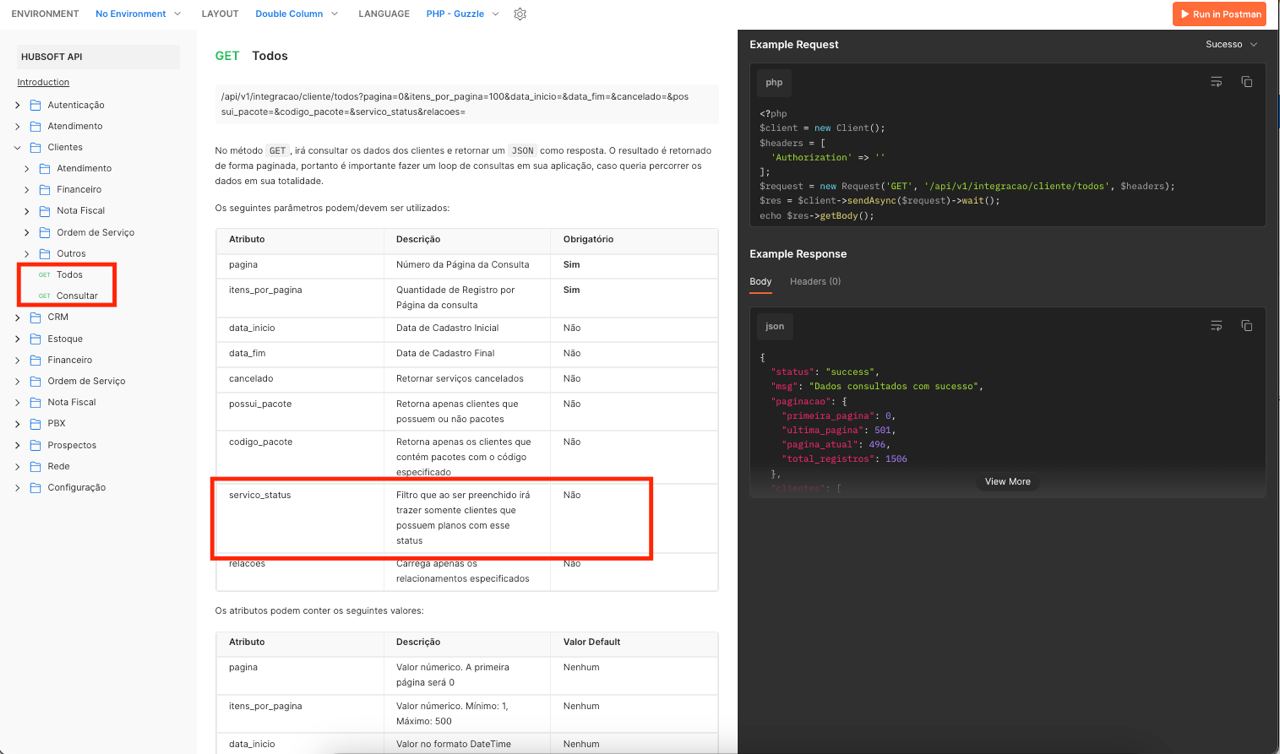Expand the Clientes Financeiro subfolder chevron
Screen dimensions: 1280x754
[27, 190]
